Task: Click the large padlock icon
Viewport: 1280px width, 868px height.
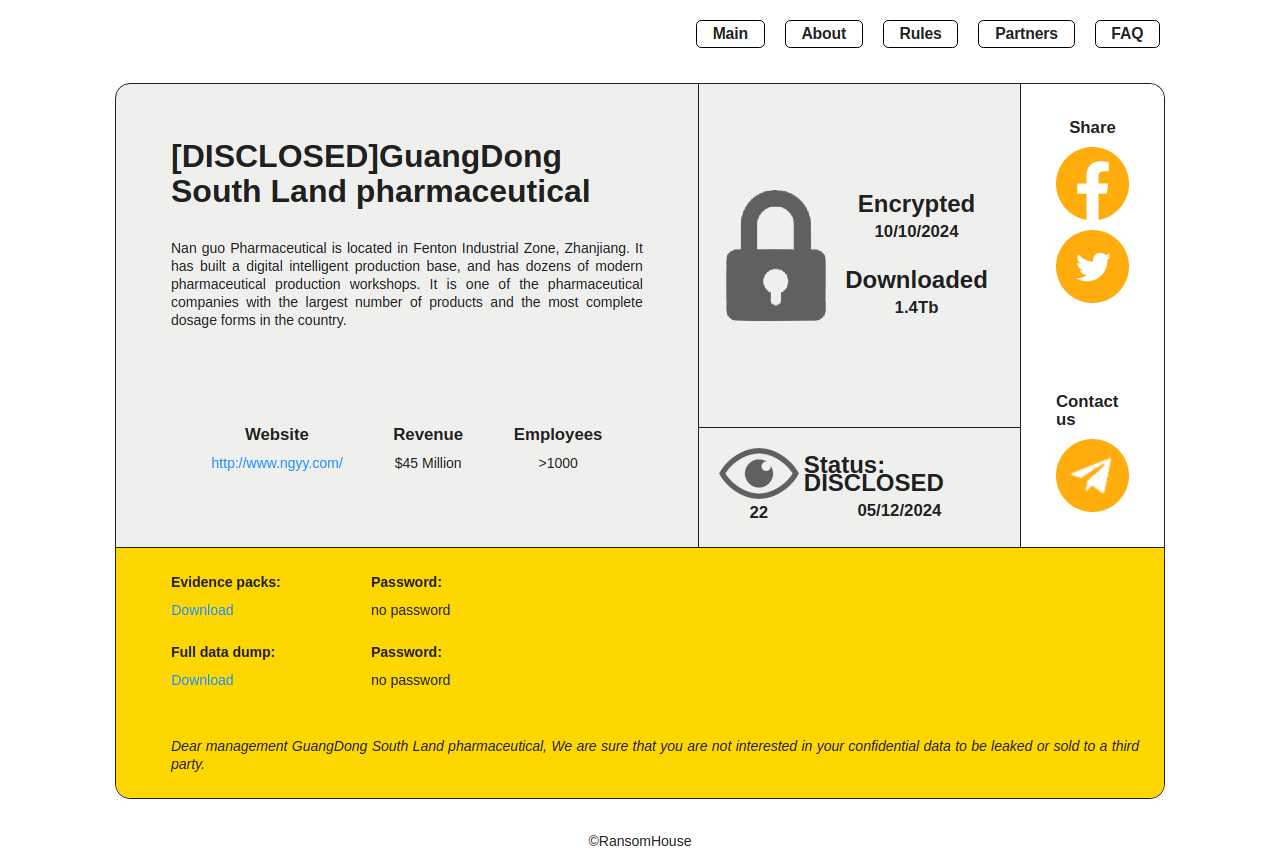Action: click(776, 256)
